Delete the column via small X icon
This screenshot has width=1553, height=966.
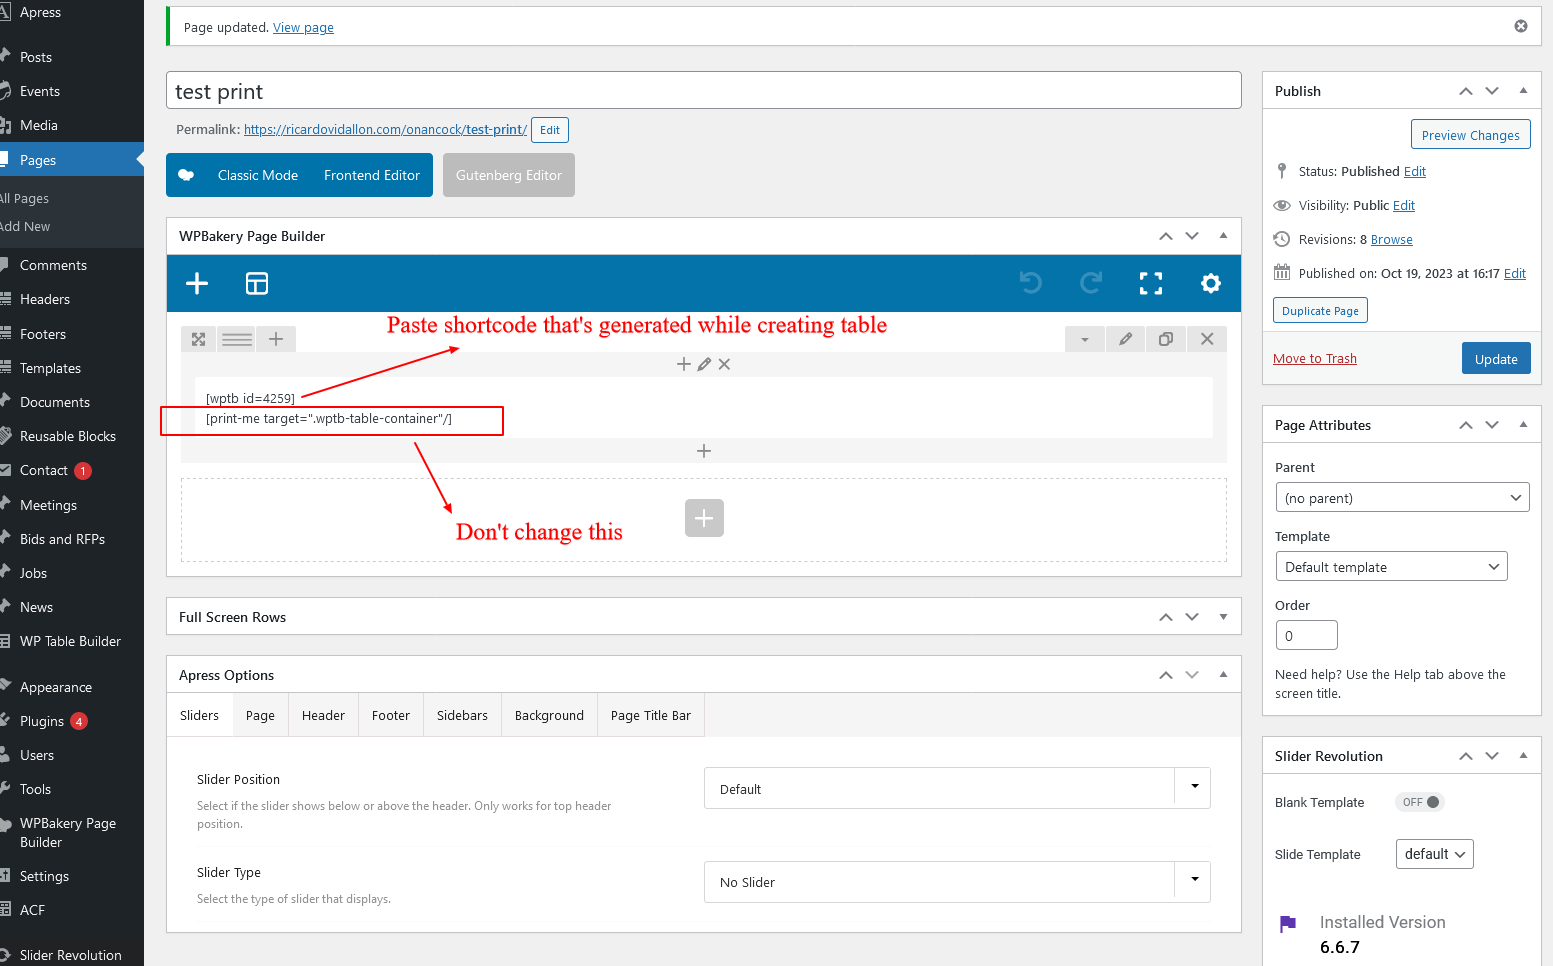724,364
